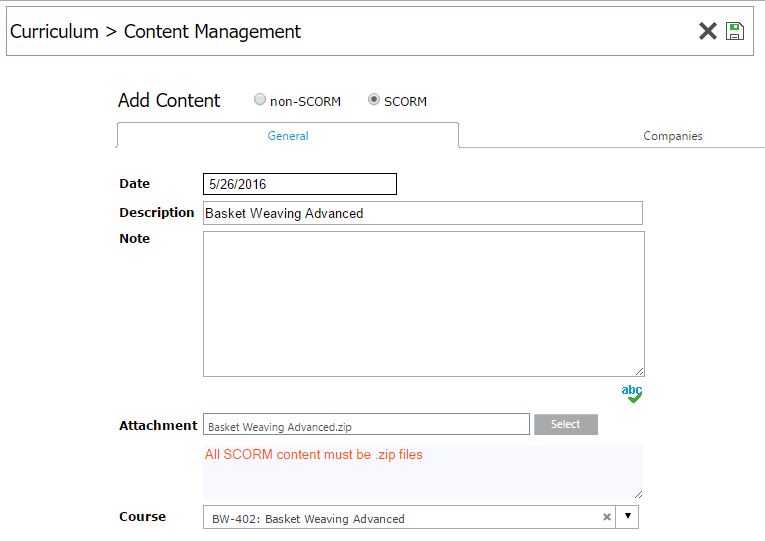765x541 pixels.
Task: Save content using the green floppy disk icon
Action: tap(734, 31)
